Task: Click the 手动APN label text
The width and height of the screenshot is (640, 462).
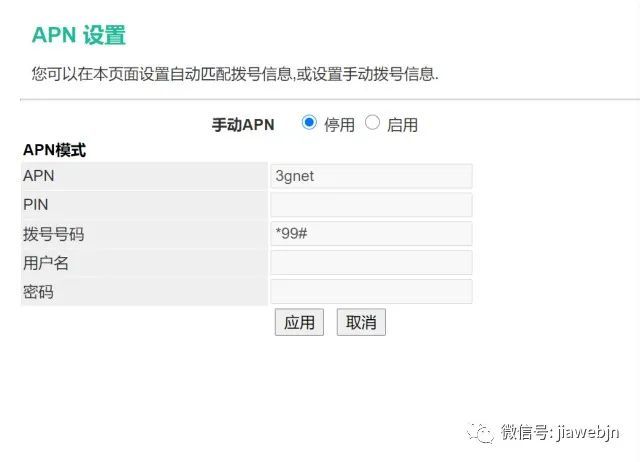Action: coord(243,125)
